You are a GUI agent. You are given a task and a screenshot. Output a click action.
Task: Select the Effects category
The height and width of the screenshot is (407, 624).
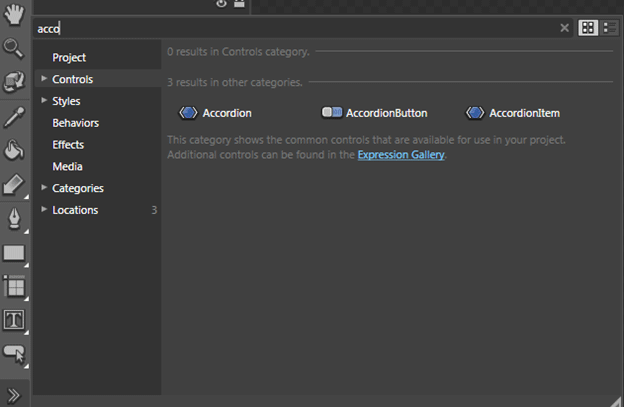point(68,145)
